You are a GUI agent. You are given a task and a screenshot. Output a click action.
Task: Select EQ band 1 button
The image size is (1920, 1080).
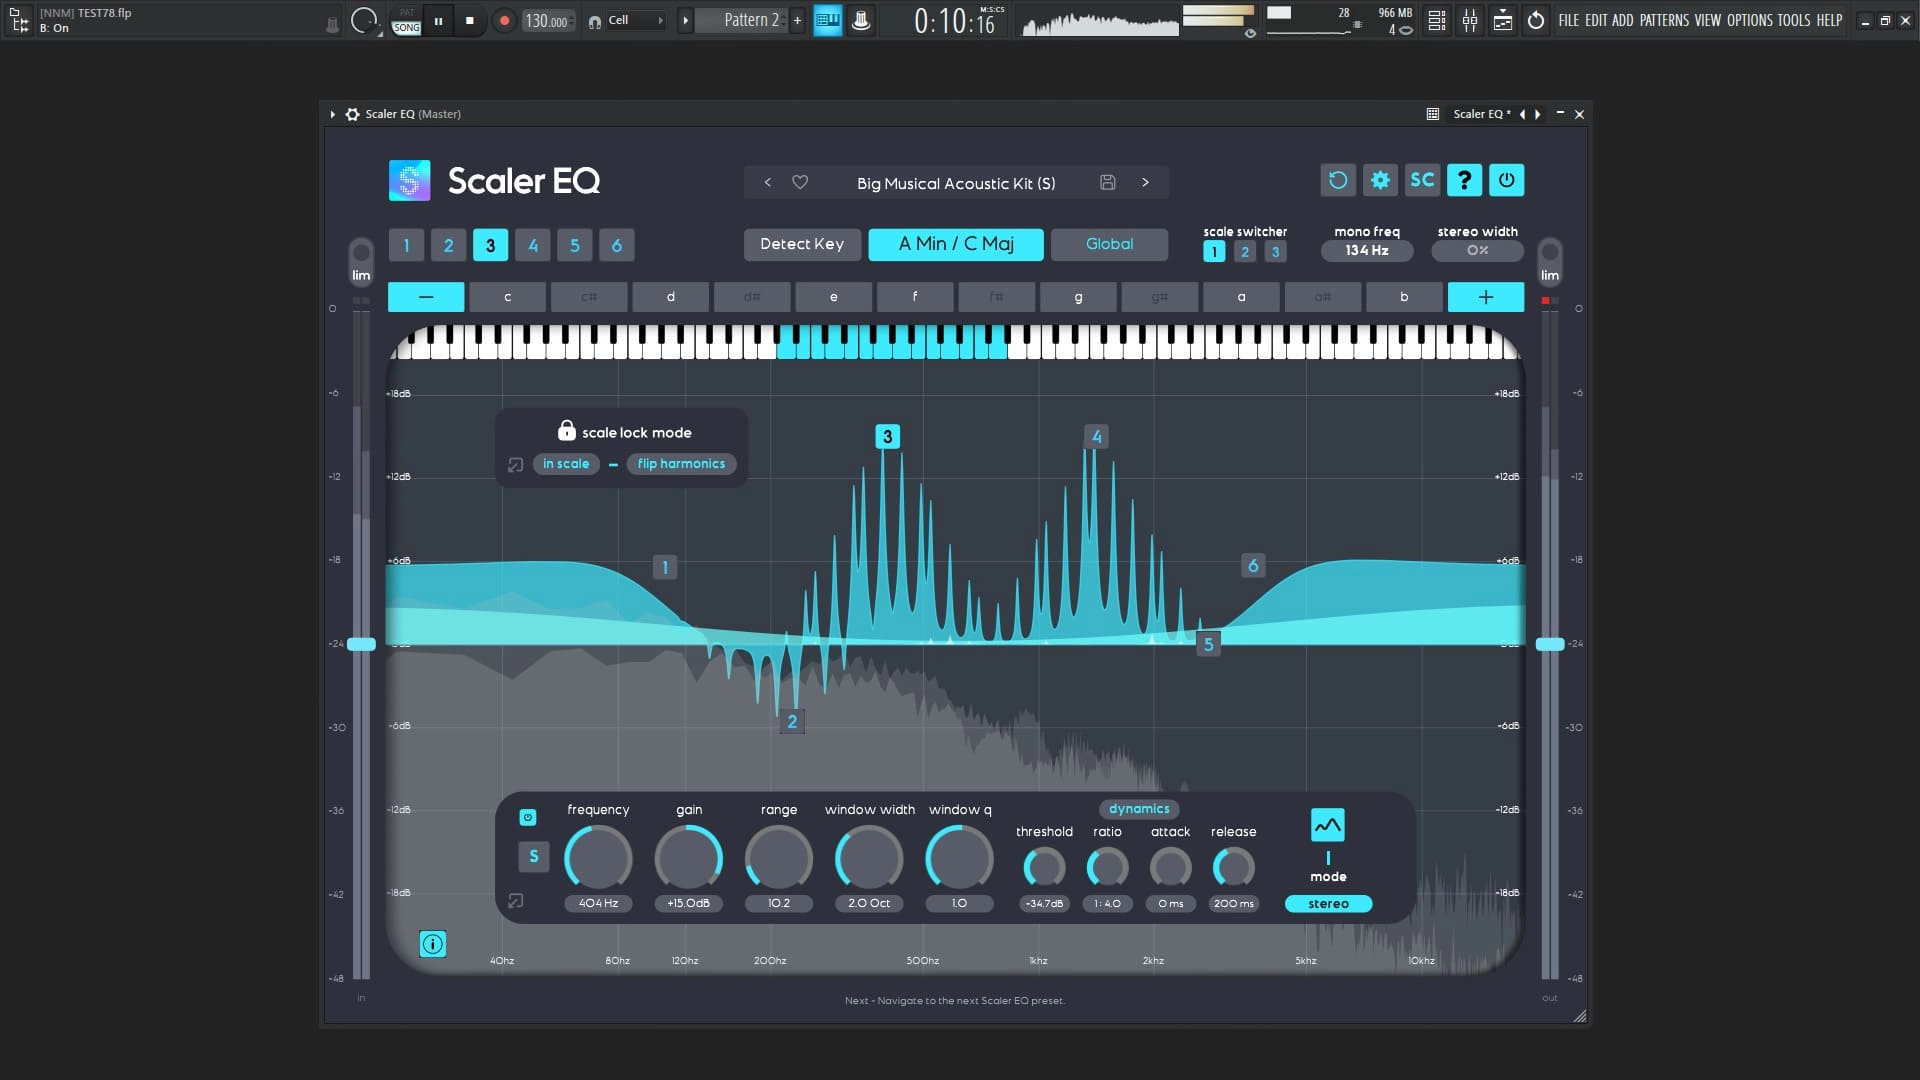(x=406, y=245)
